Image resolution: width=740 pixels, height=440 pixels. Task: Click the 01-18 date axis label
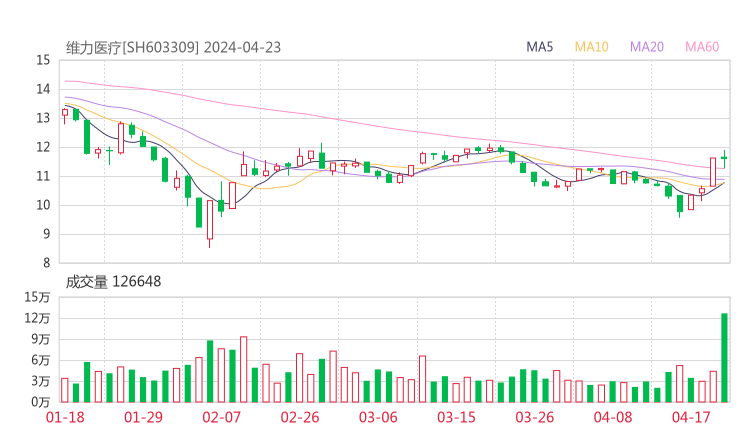point(65,417)
